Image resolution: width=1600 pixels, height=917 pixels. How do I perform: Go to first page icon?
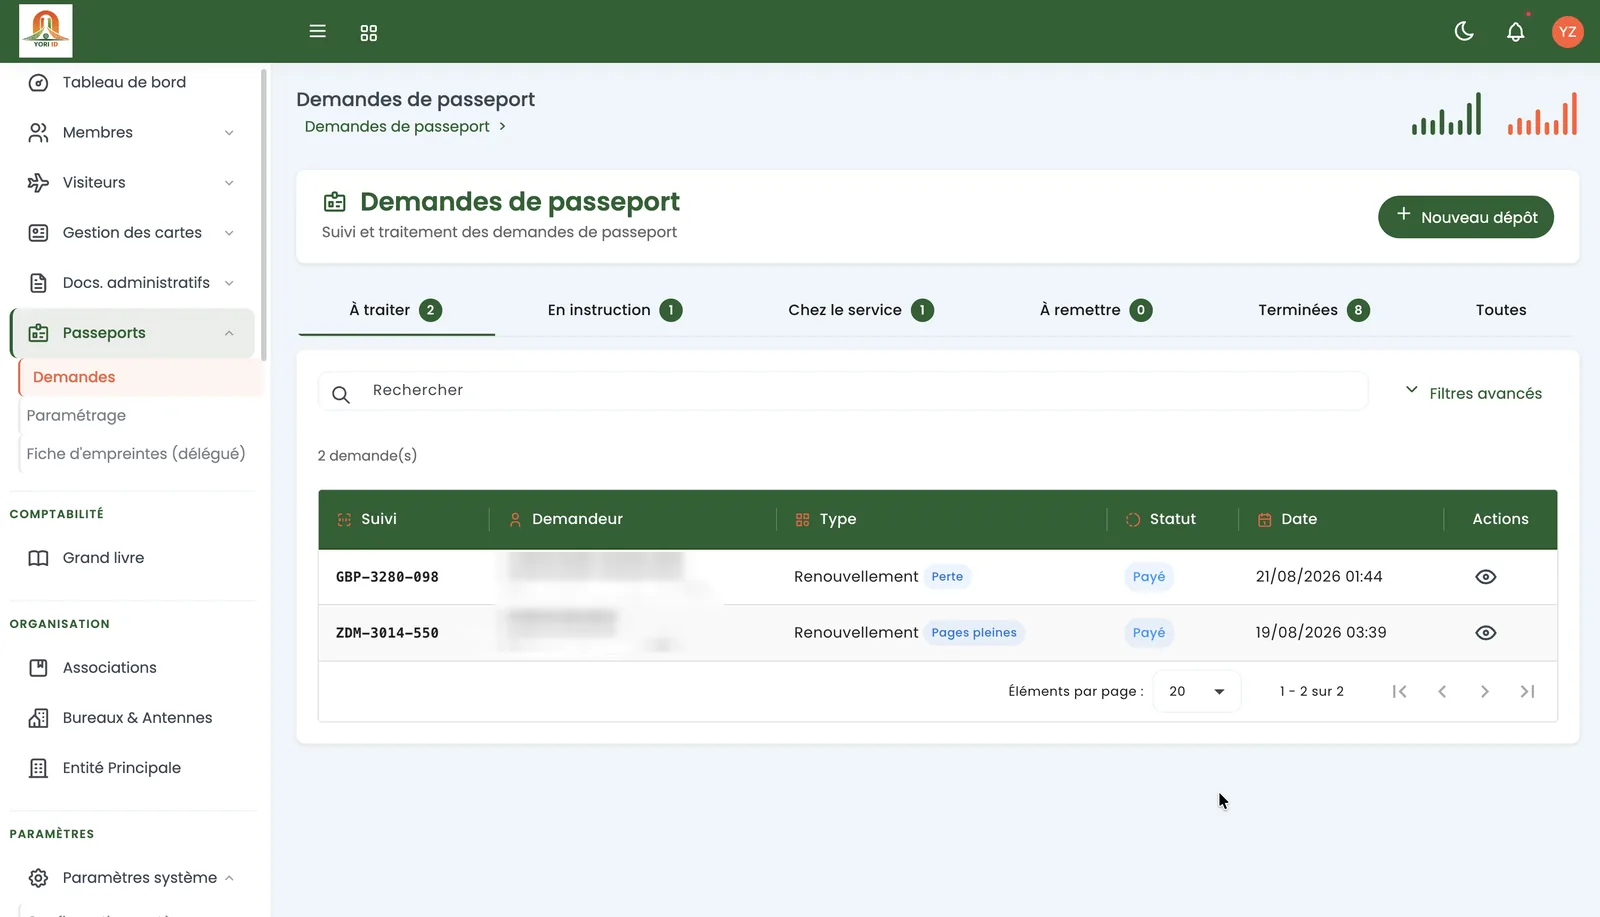(1399, 691)
